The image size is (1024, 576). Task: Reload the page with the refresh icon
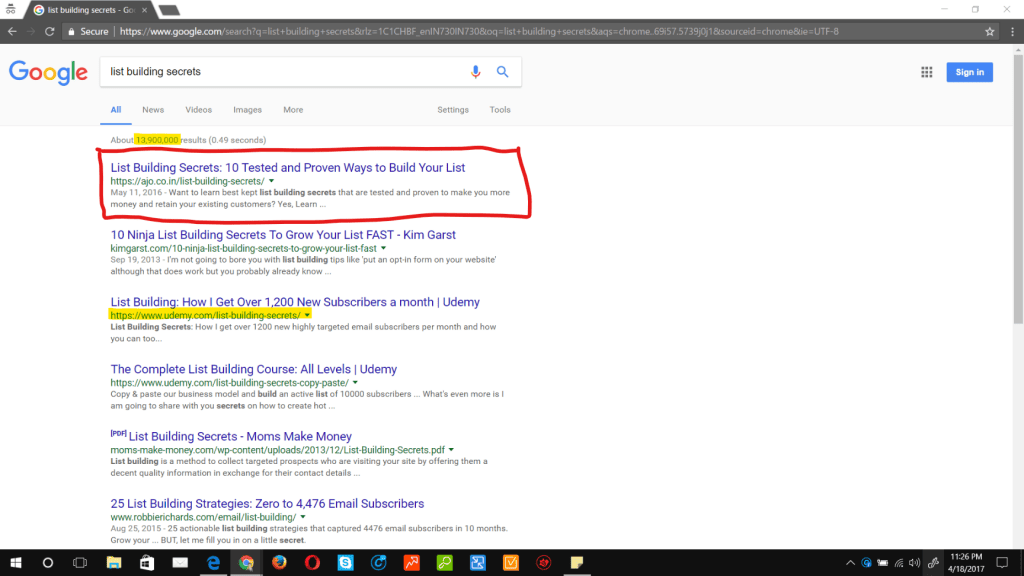pos(48,31)
